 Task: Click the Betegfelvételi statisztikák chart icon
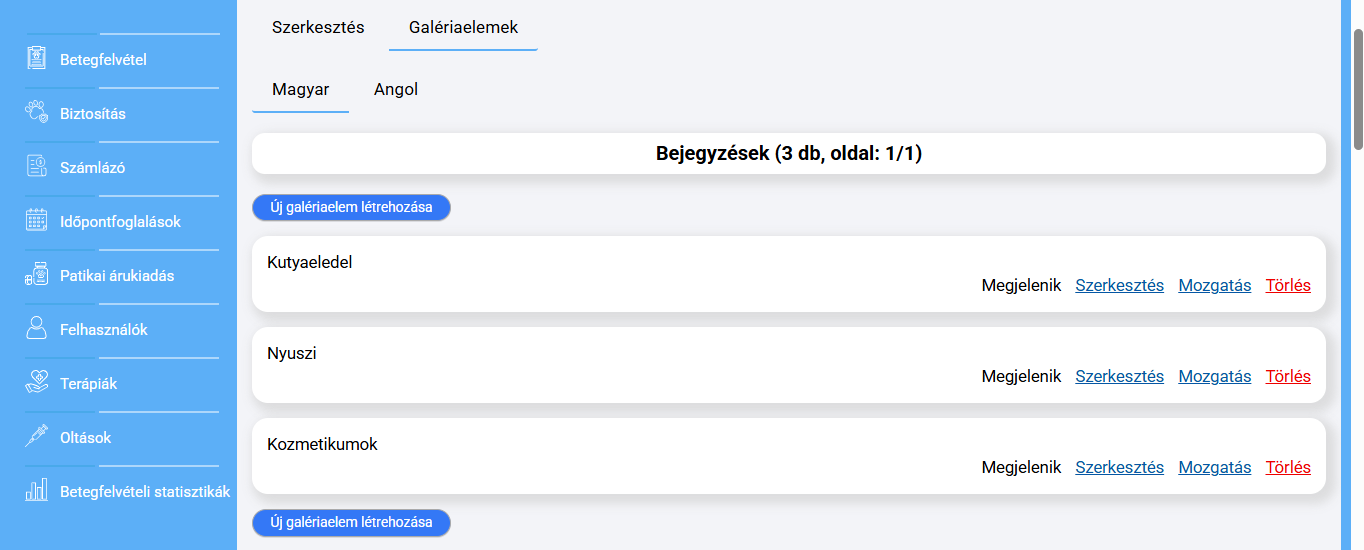click(x=37, y=490)
